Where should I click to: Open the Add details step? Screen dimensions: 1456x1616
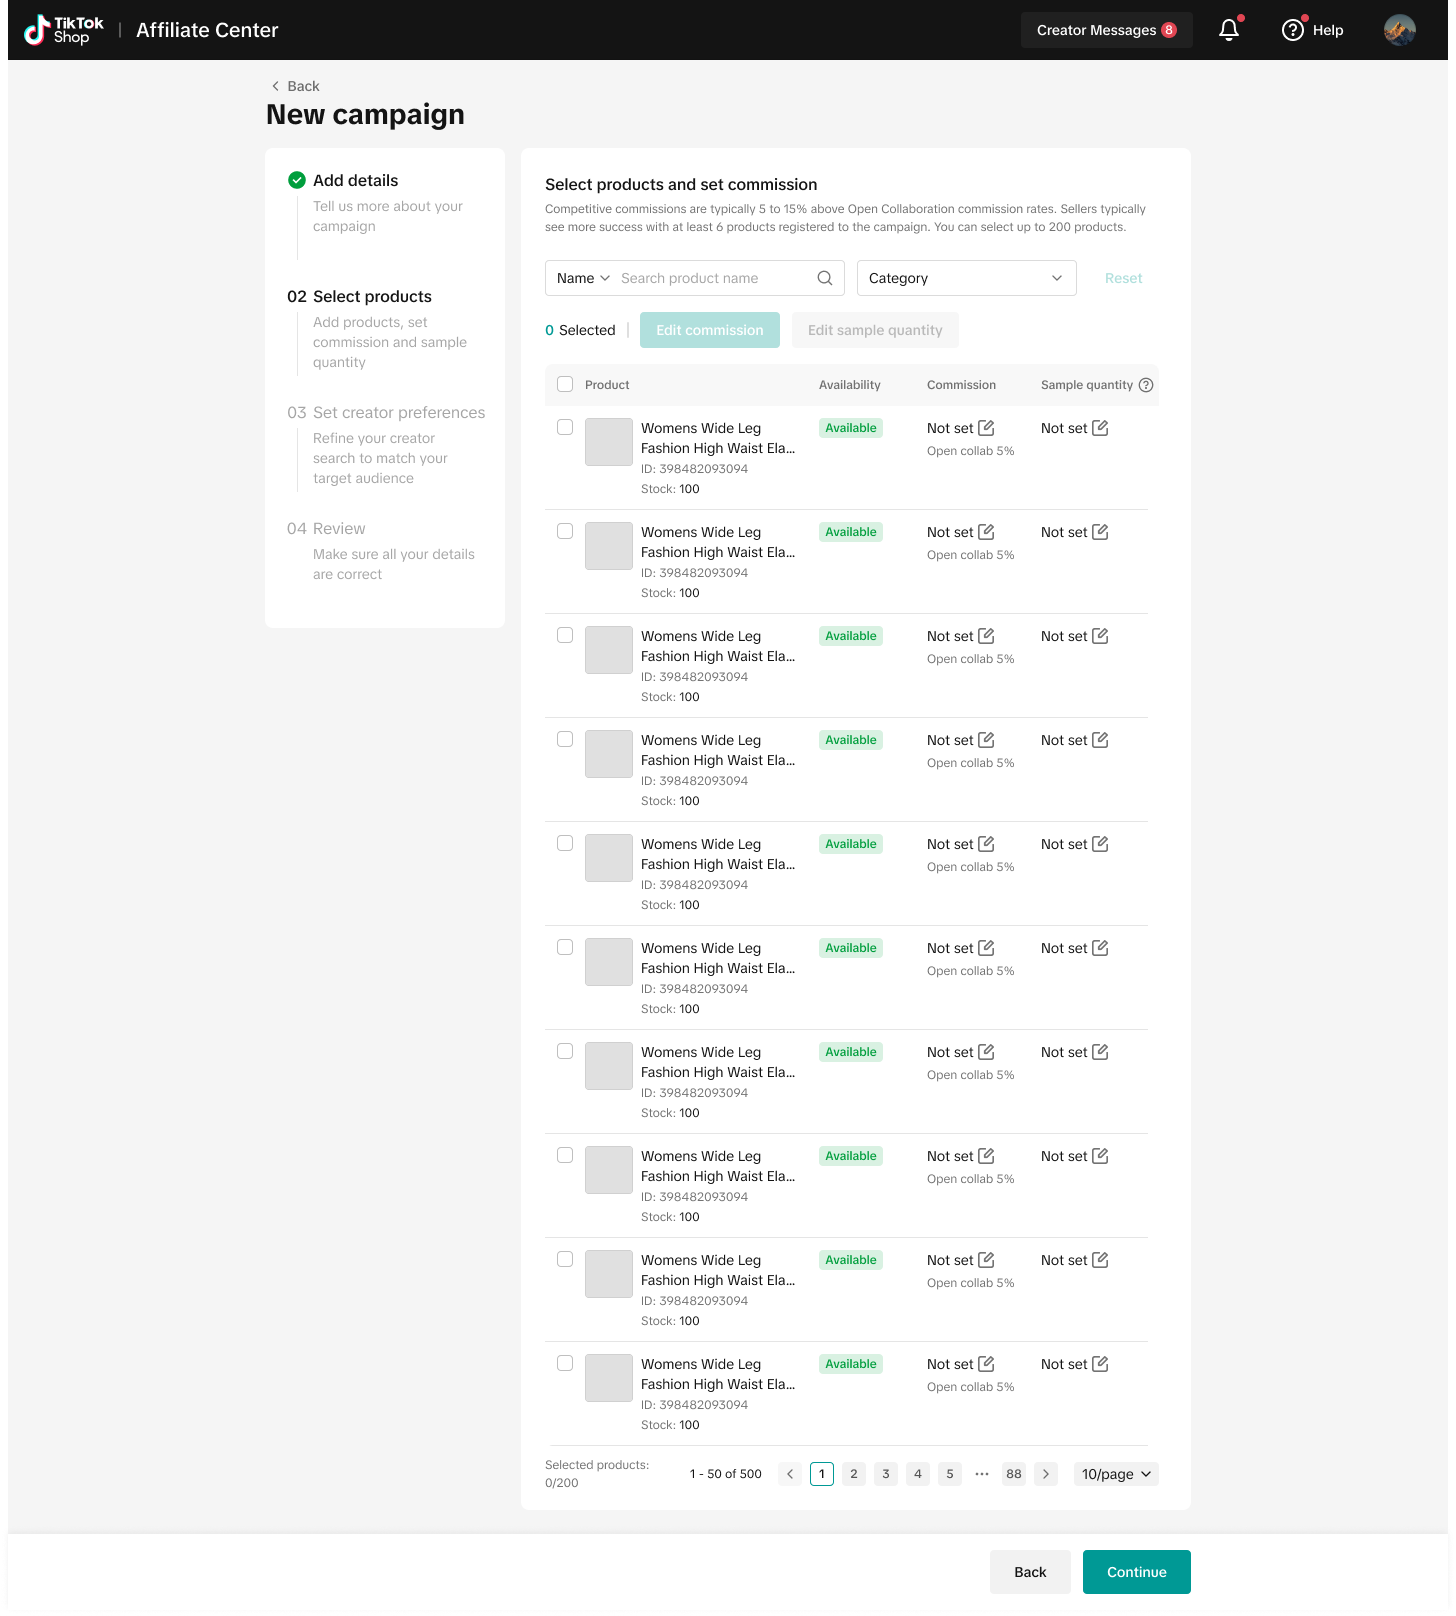click(355, 180)
